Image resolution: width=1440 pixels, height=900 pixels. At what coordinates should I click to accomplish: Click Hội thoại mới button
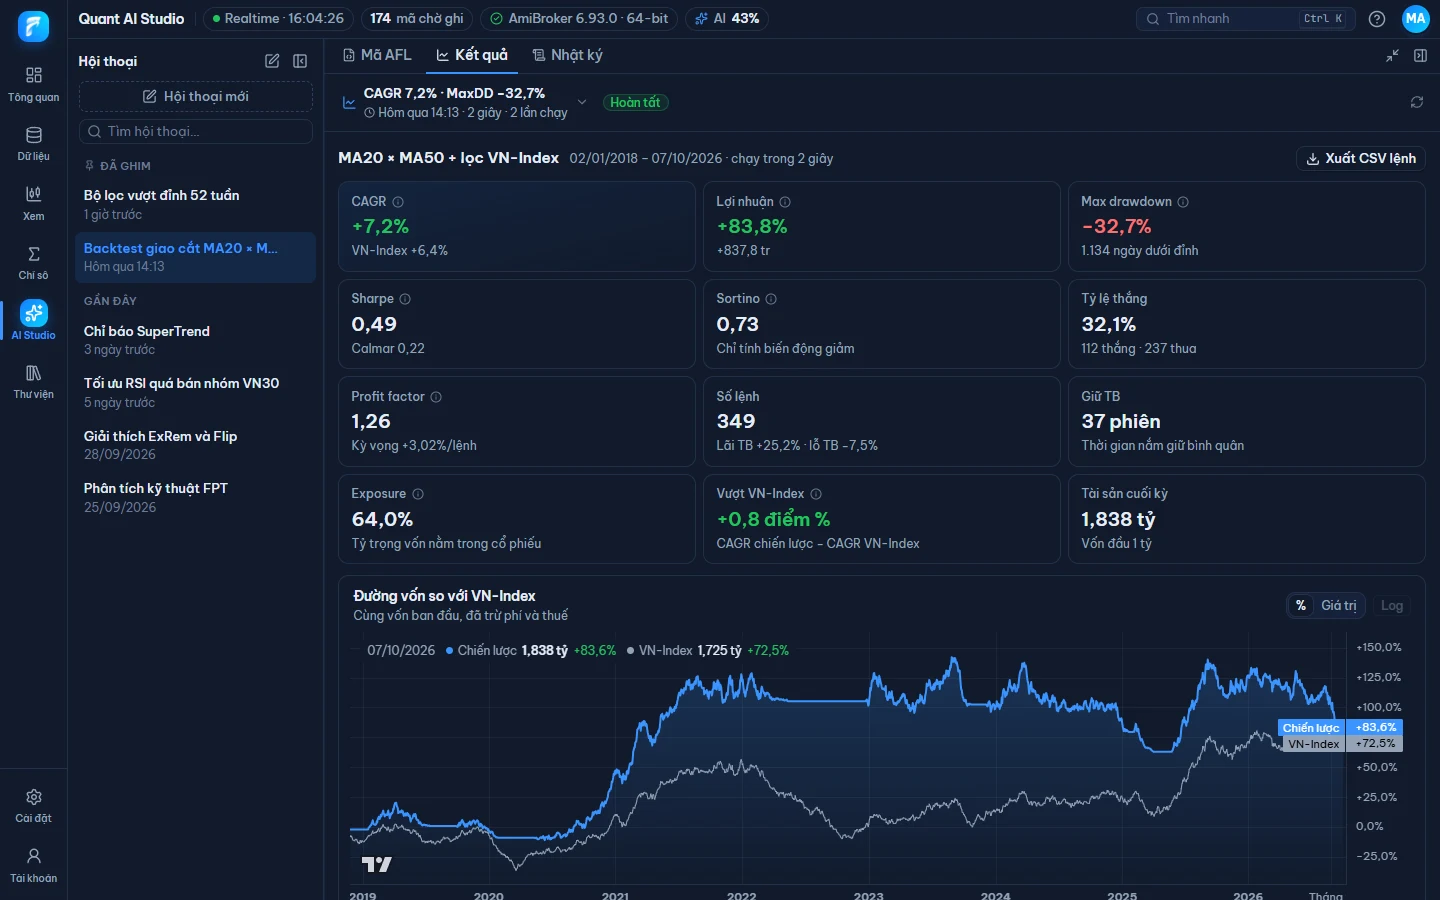coord(196,96)
